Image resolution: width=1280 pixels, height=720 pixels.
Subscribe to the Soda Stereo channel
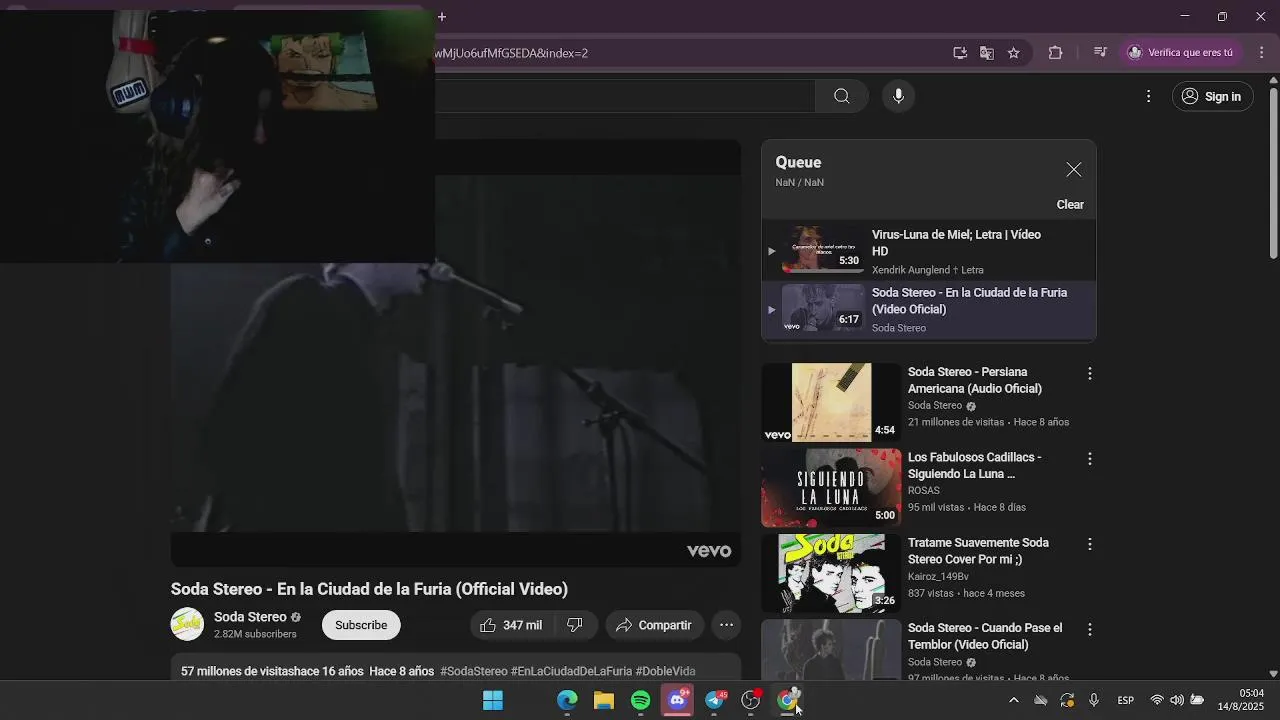tap(361, 625)
